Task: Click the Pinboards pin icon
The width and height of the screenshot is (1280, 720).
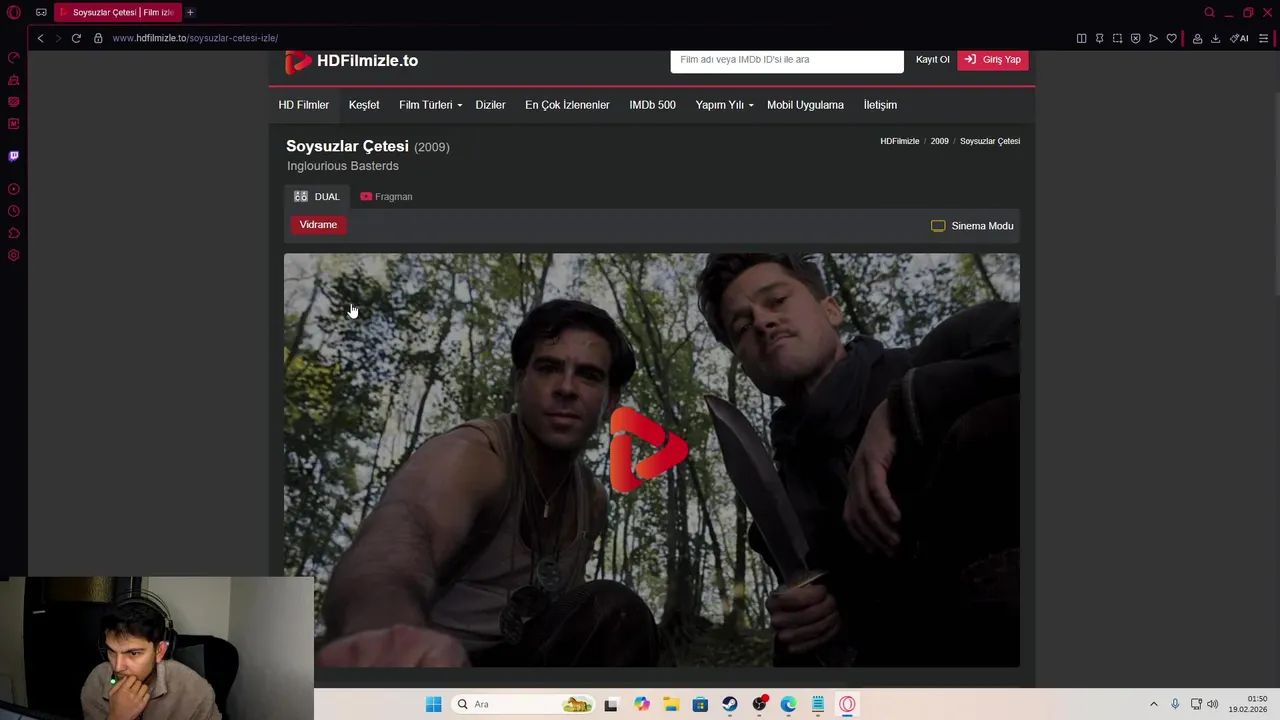Action: click(1099, 38)
